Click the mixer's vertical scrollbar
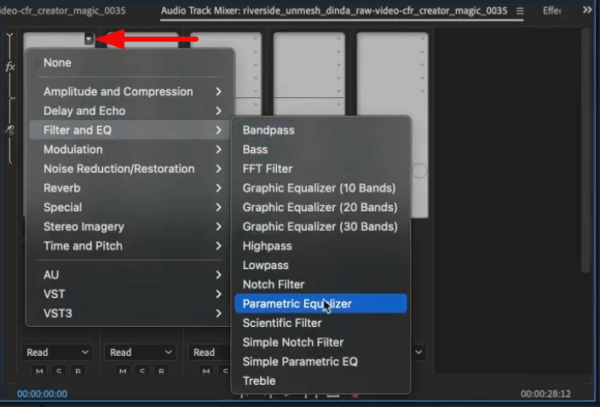This screenshot has height=407, width=600. coord(585,150)
